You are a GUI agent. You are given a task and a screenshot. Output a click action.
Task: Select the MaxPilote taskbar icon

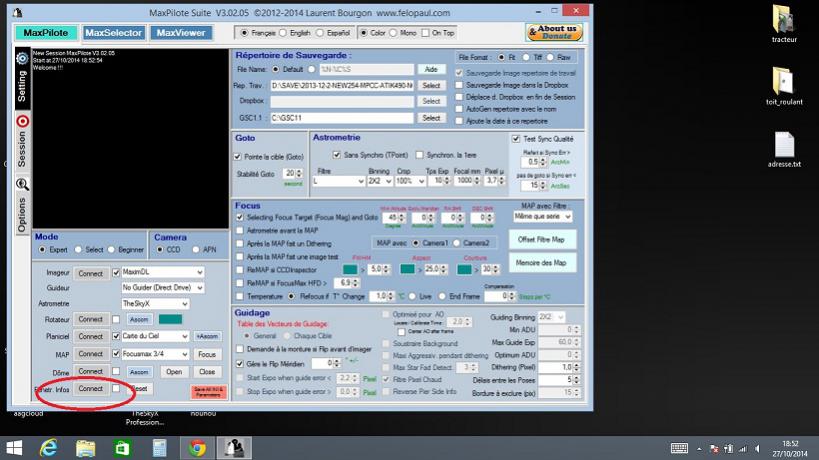point(235,448)
